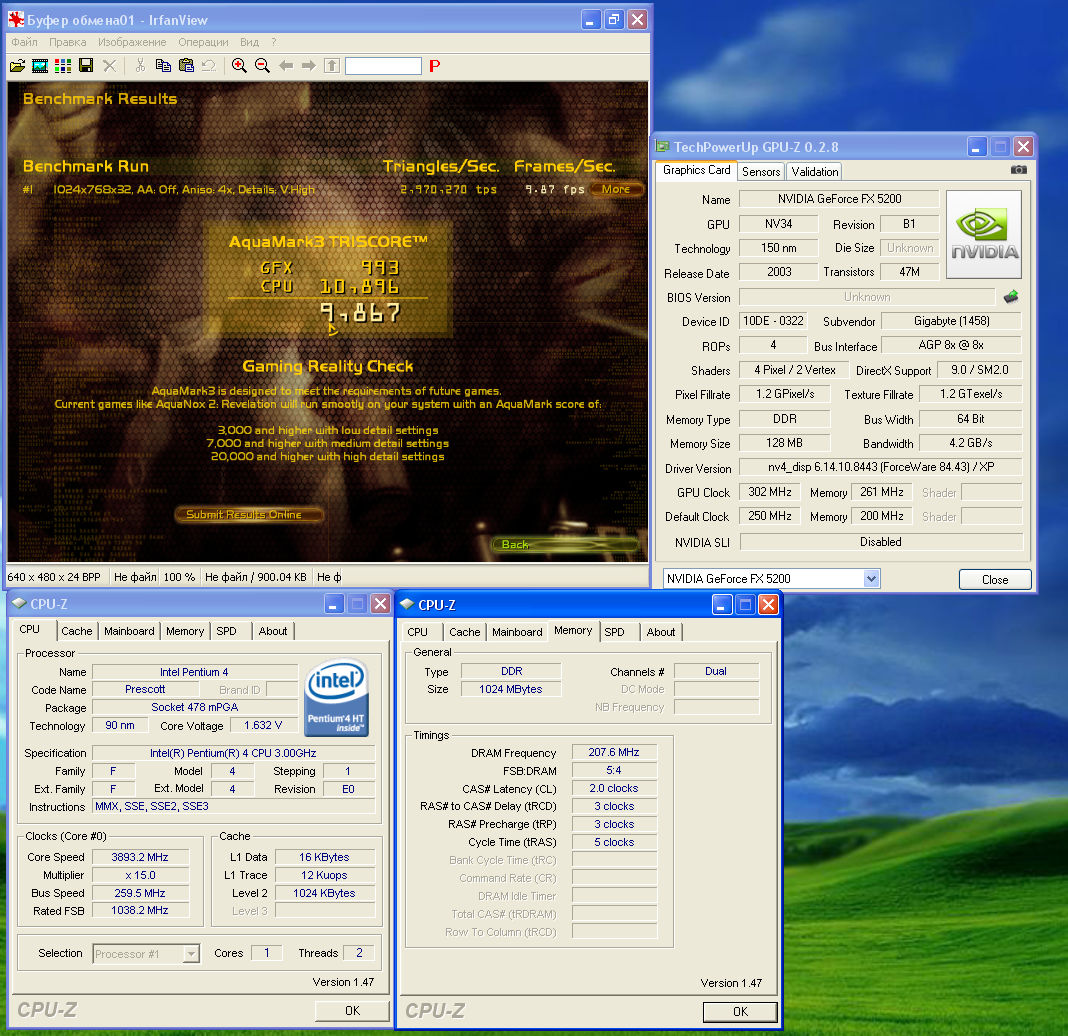Screen dimensions: 1068x1036
Task: Click the 640 x 480 x 24 BPP status entry
Action: point(54,577)
